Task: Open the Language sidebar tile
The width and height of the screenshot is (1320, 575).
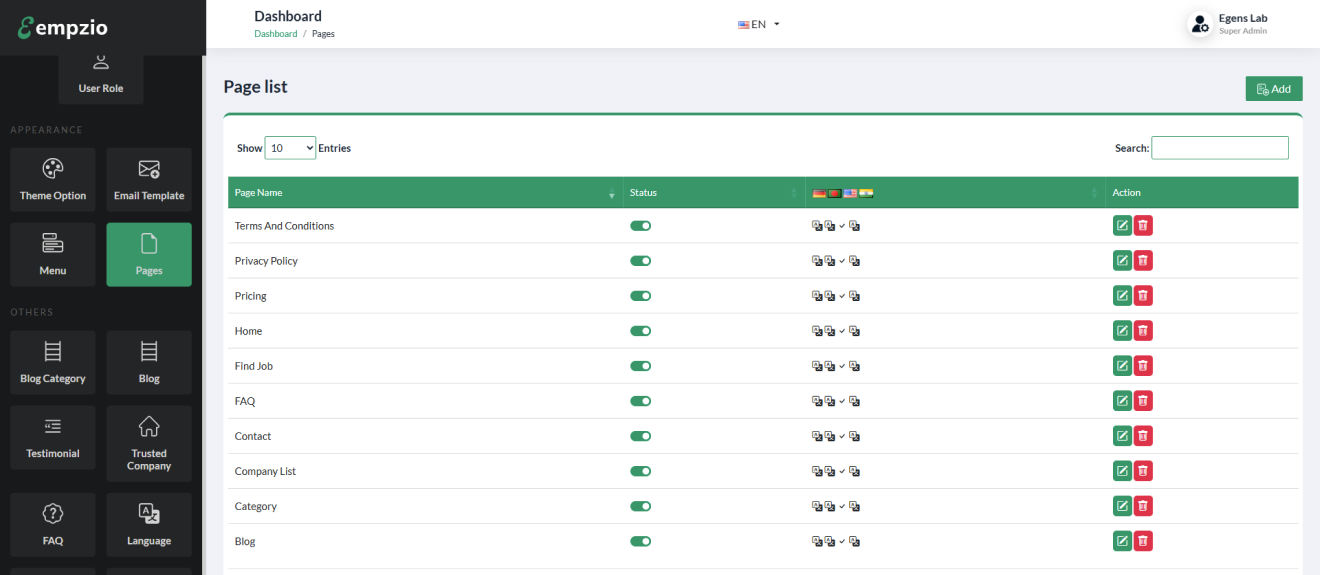Action: (149, 525)
